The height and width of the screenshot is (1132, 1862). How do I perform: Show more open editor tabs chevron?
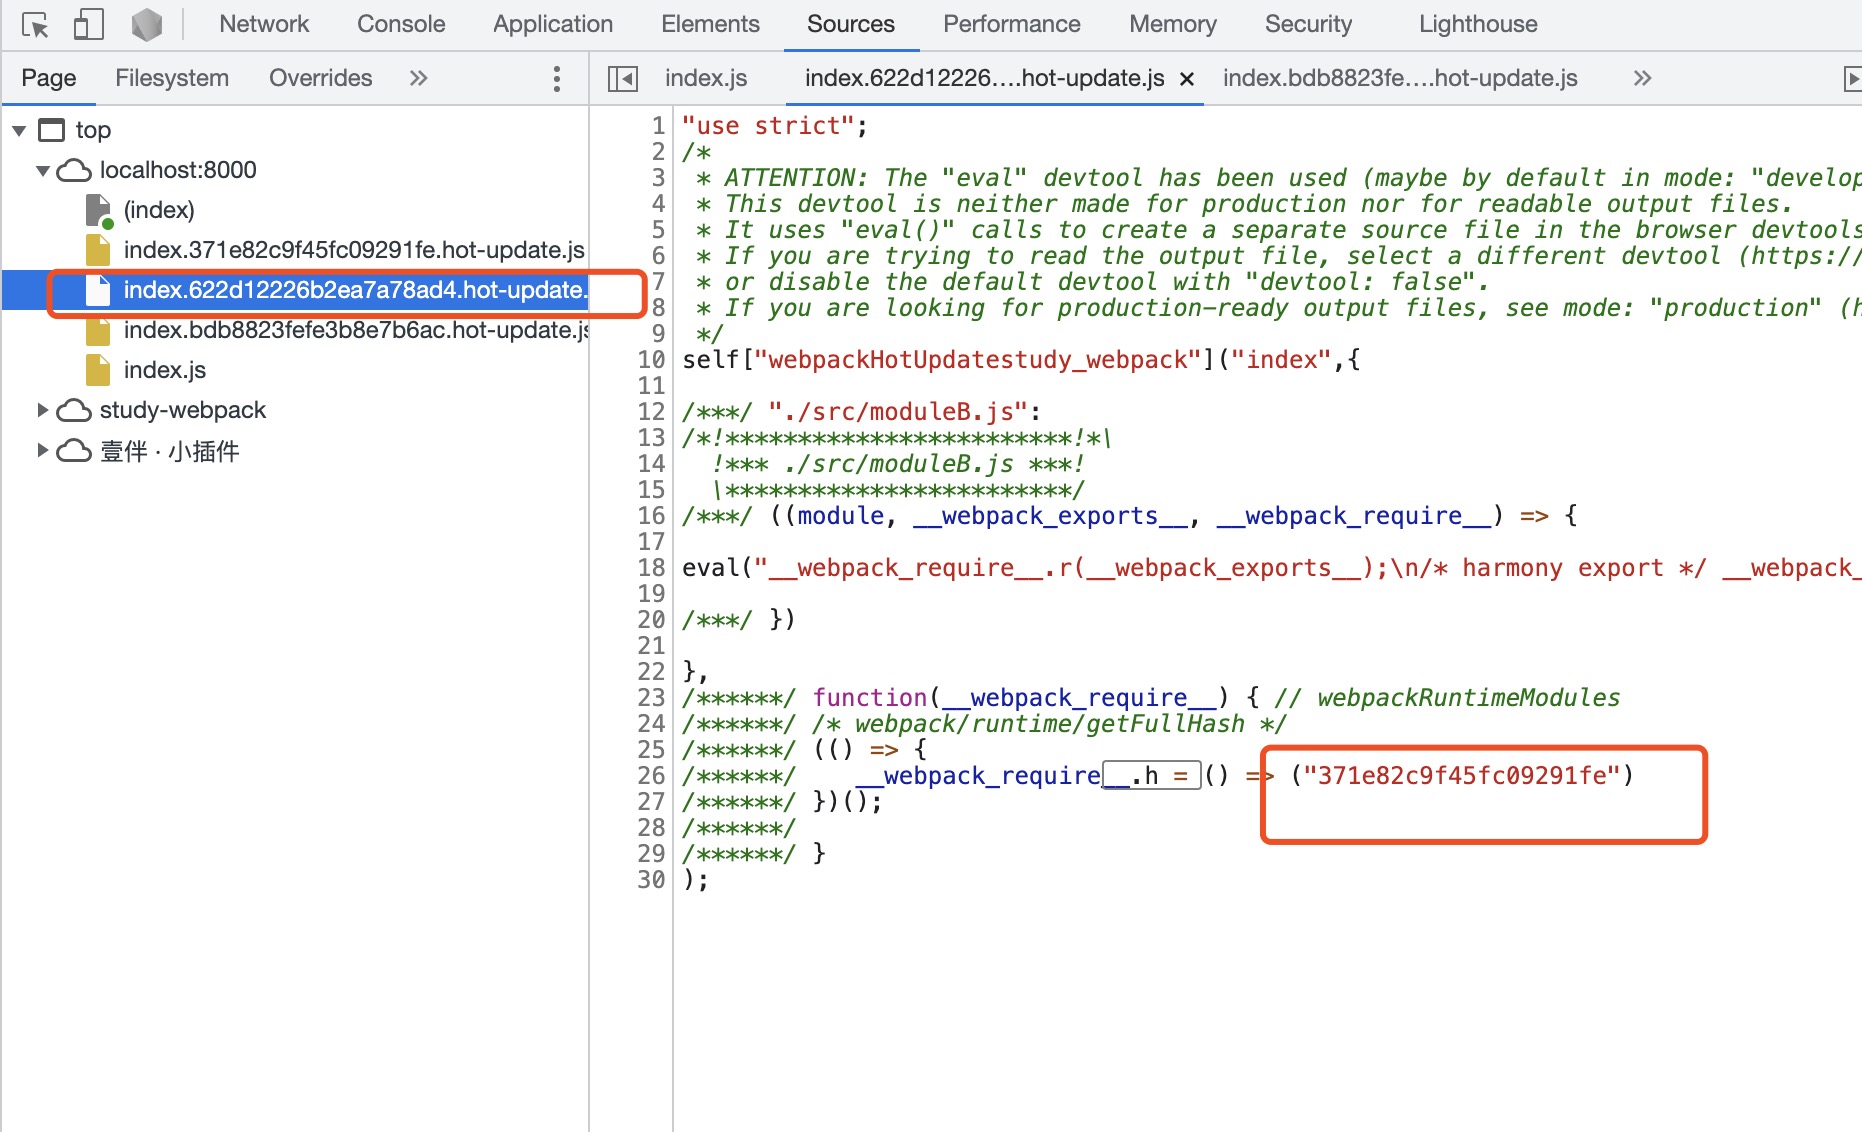click(x=1642, y=78)
